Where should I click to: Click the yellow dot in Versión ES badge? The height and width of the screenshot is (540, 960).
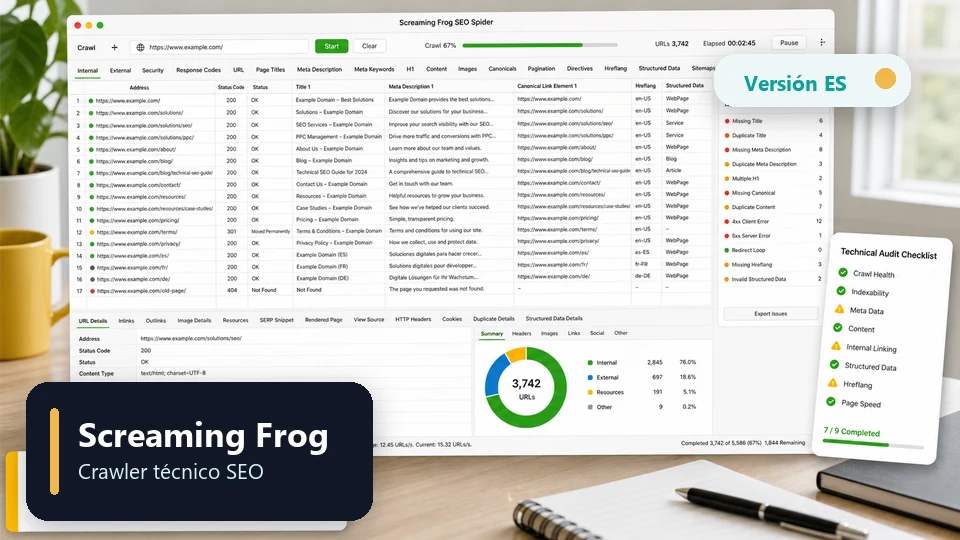pos(885,78)
